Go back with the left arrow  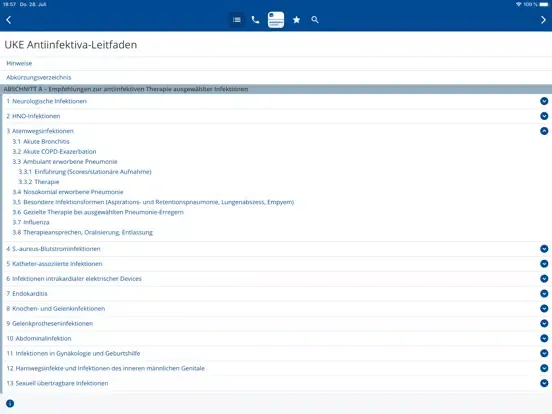coord(9,20)
